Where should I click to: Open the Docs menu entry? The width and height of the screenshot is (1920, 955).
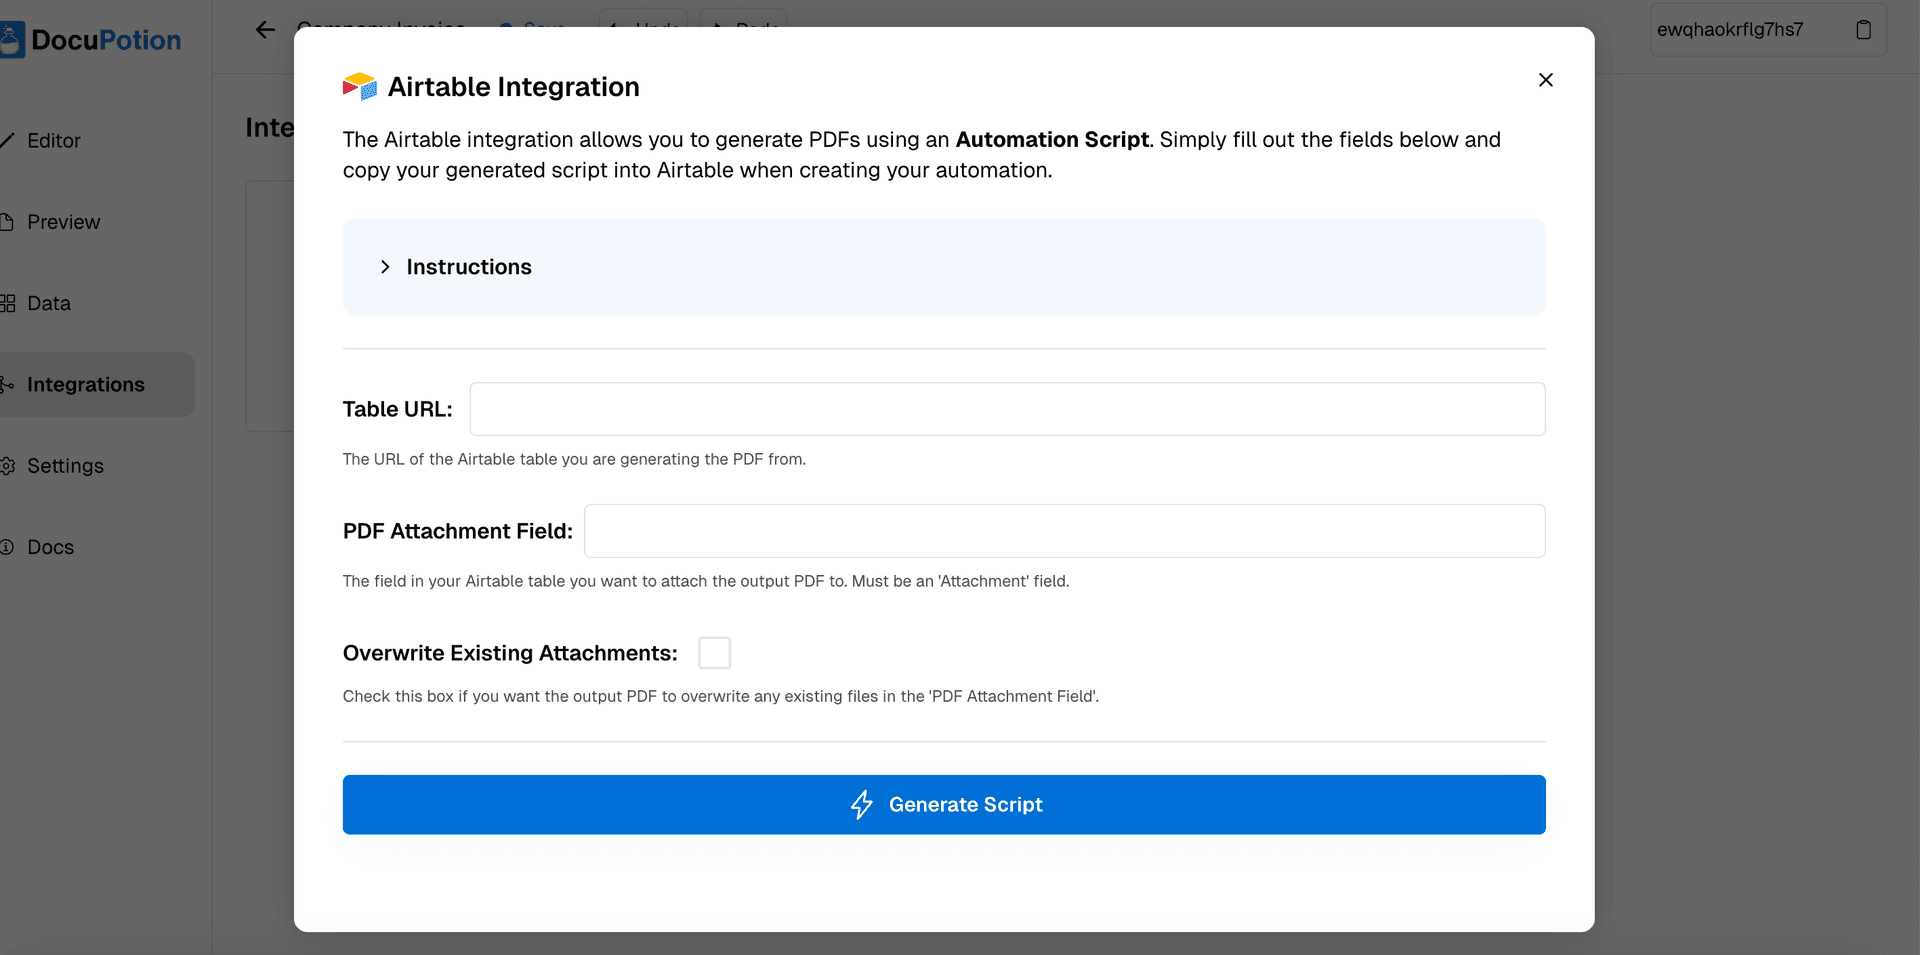[50, 547]
